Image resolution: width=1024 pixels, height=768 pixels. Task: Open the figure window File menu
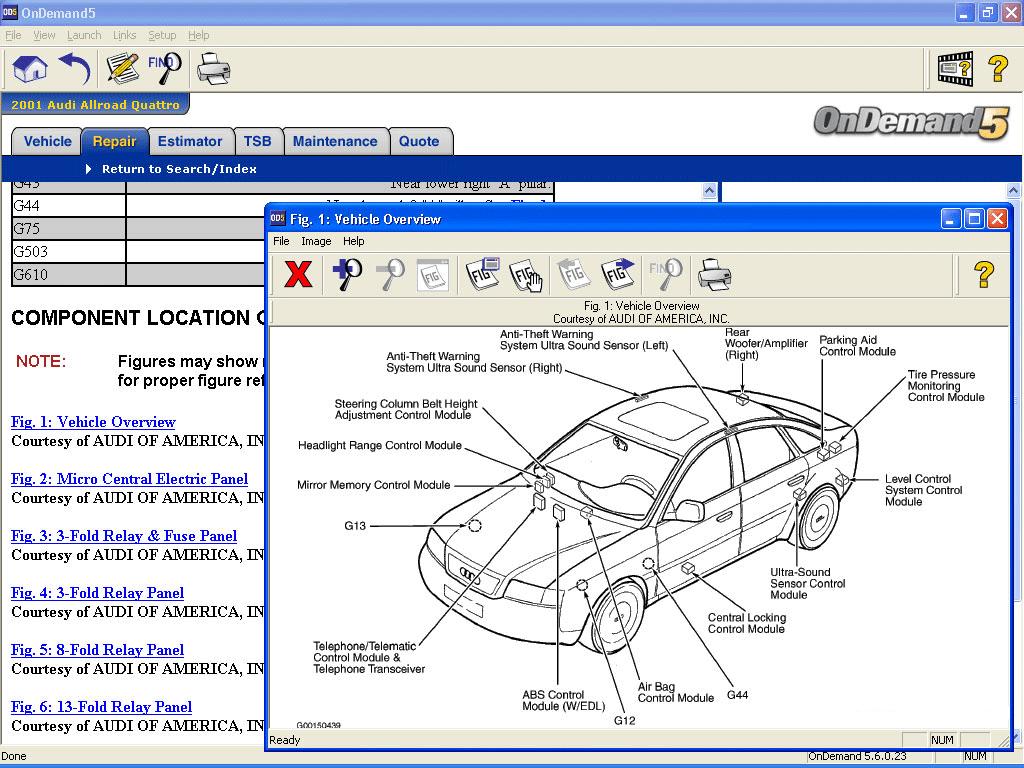tap(281, 241)
